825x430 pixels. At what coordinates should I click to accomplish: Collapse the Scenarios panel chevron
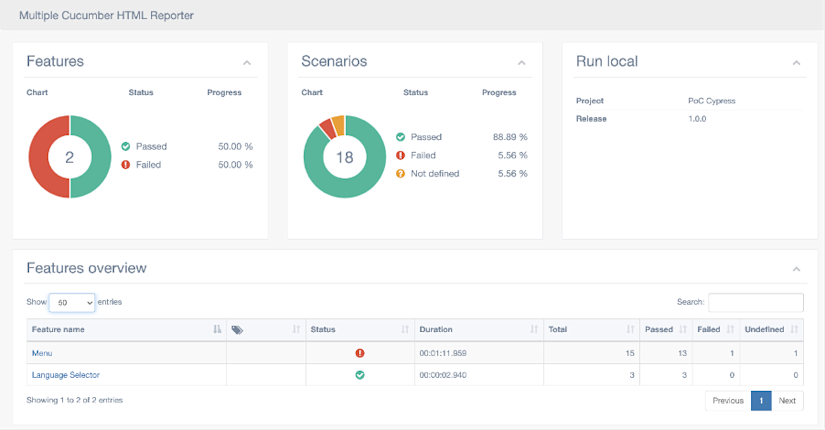pos(521,63)
